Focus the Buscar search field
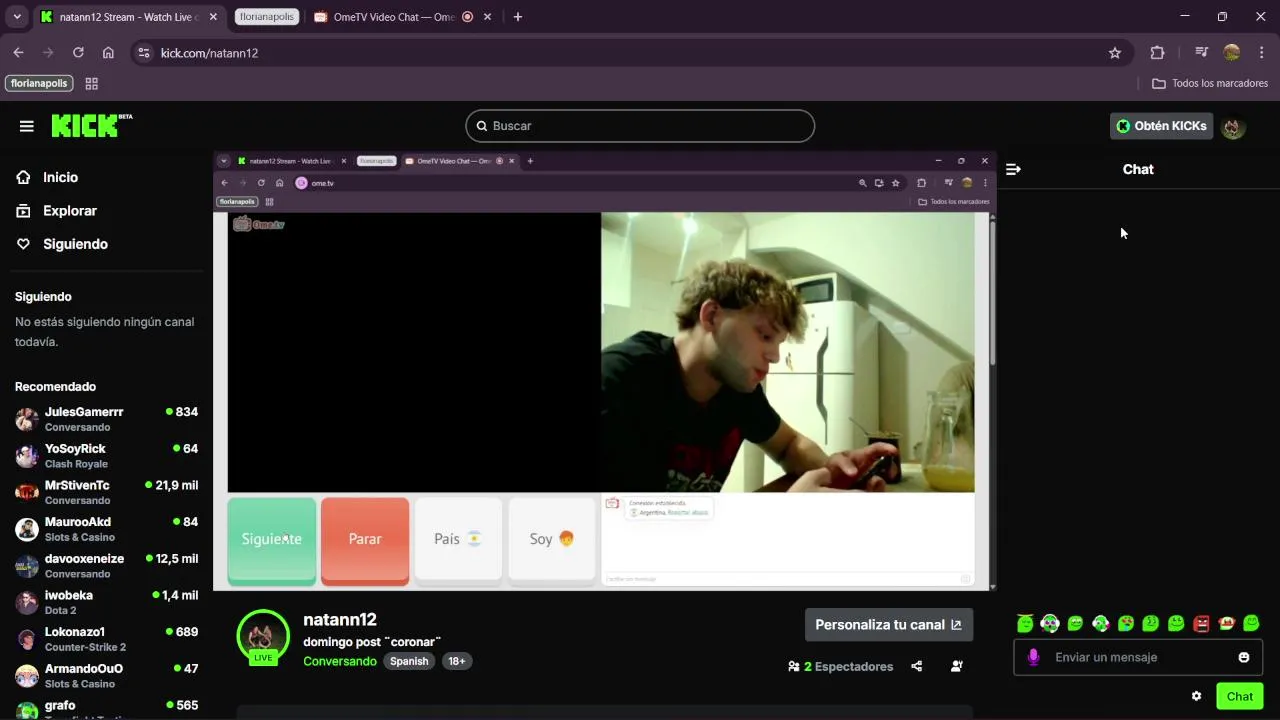 pos(640,126)
